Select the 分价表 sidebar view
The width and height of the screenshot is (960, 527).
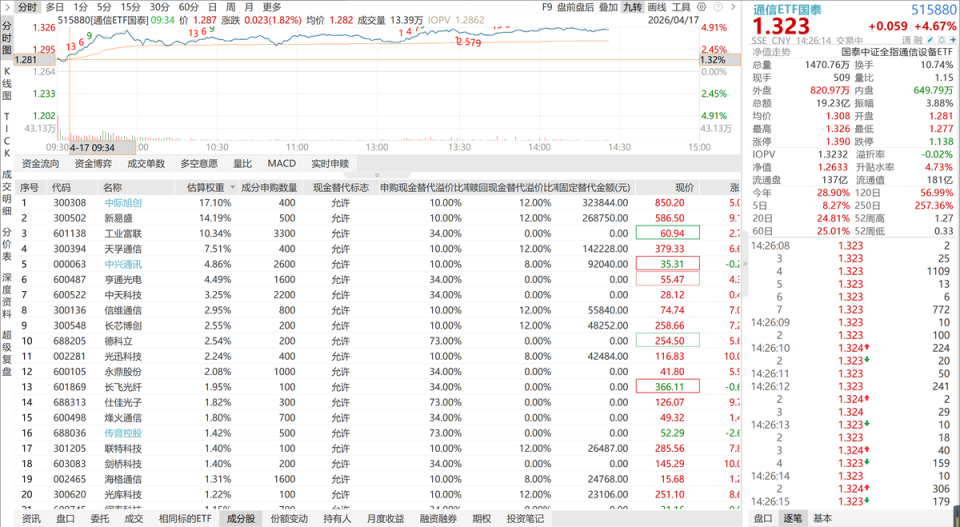pos(7,245)
